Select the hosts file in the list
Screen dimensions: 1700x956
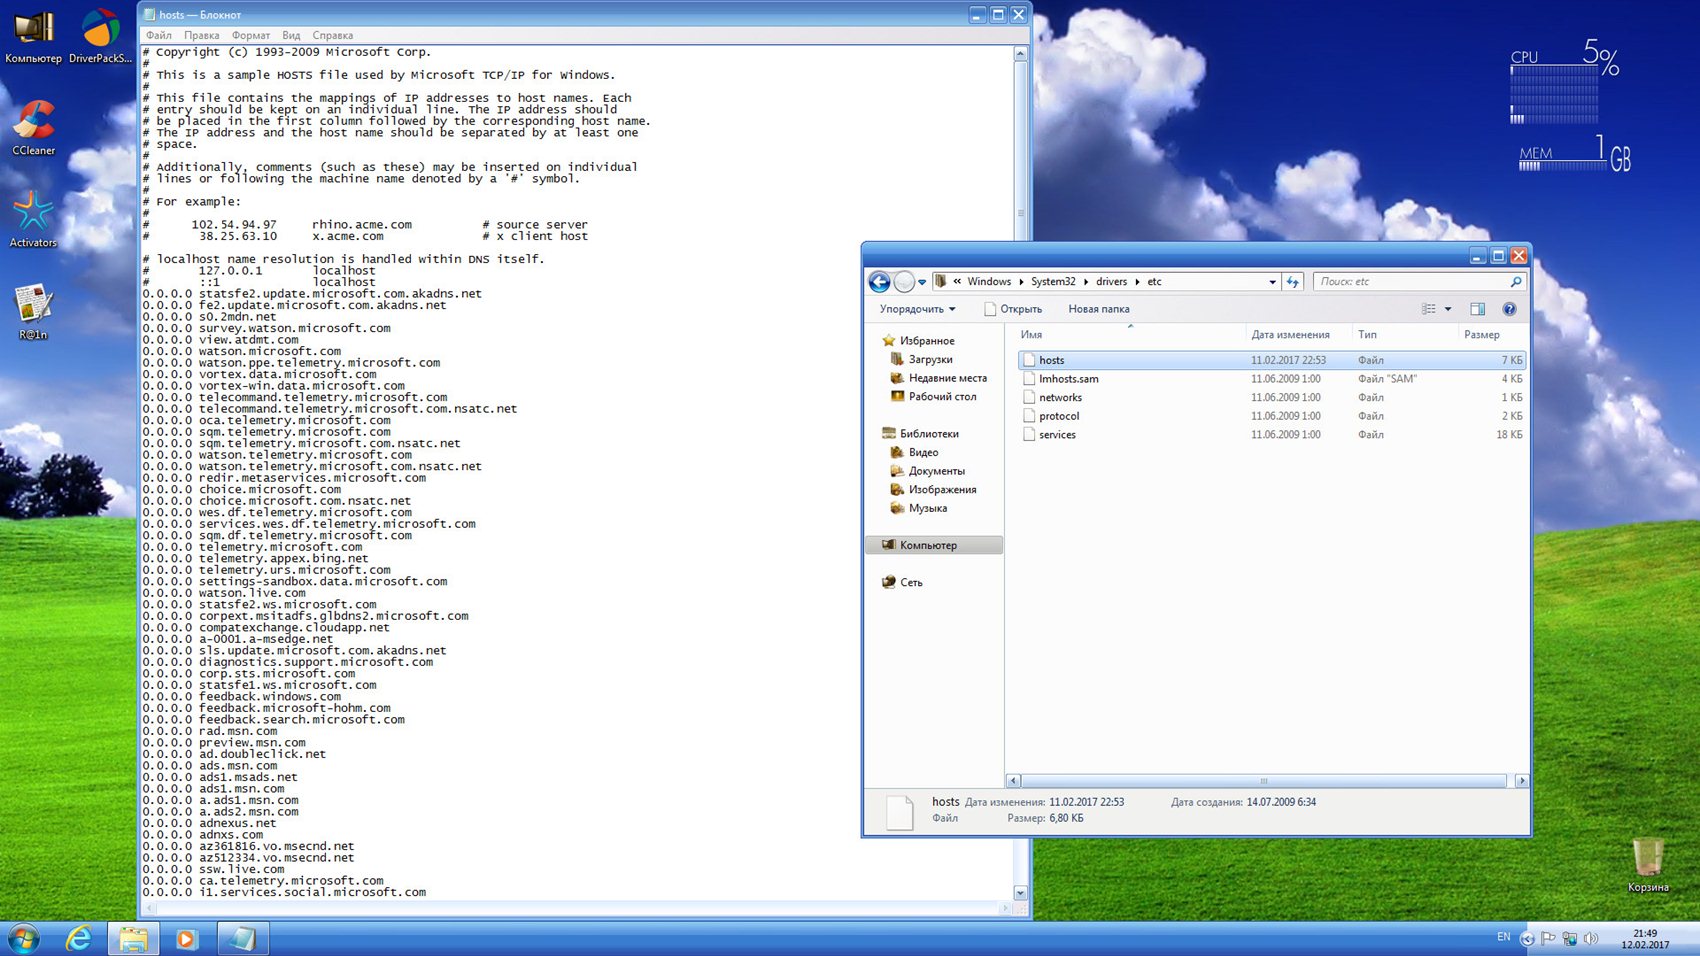tap(1271, 360)
